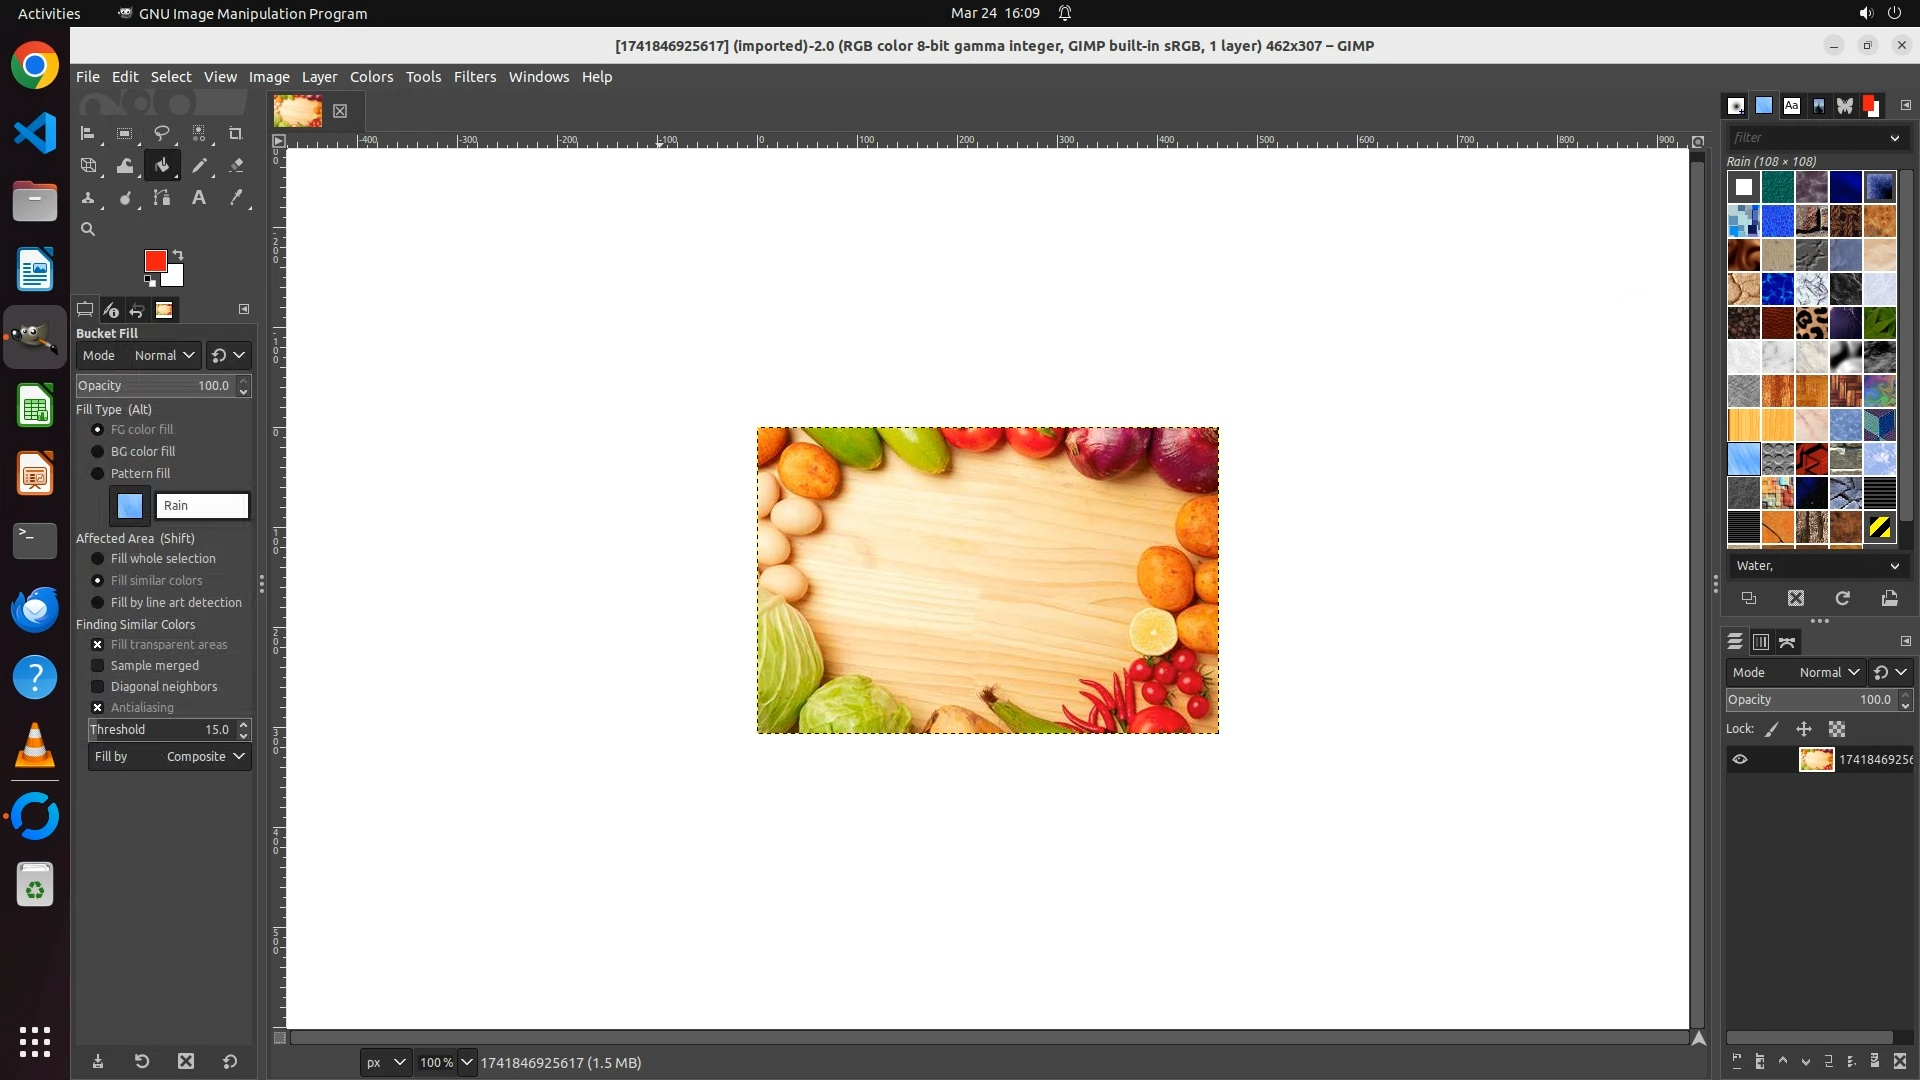1920x1080 pixels.
Task: Select the Eraser tool
Action: [236, 166]
